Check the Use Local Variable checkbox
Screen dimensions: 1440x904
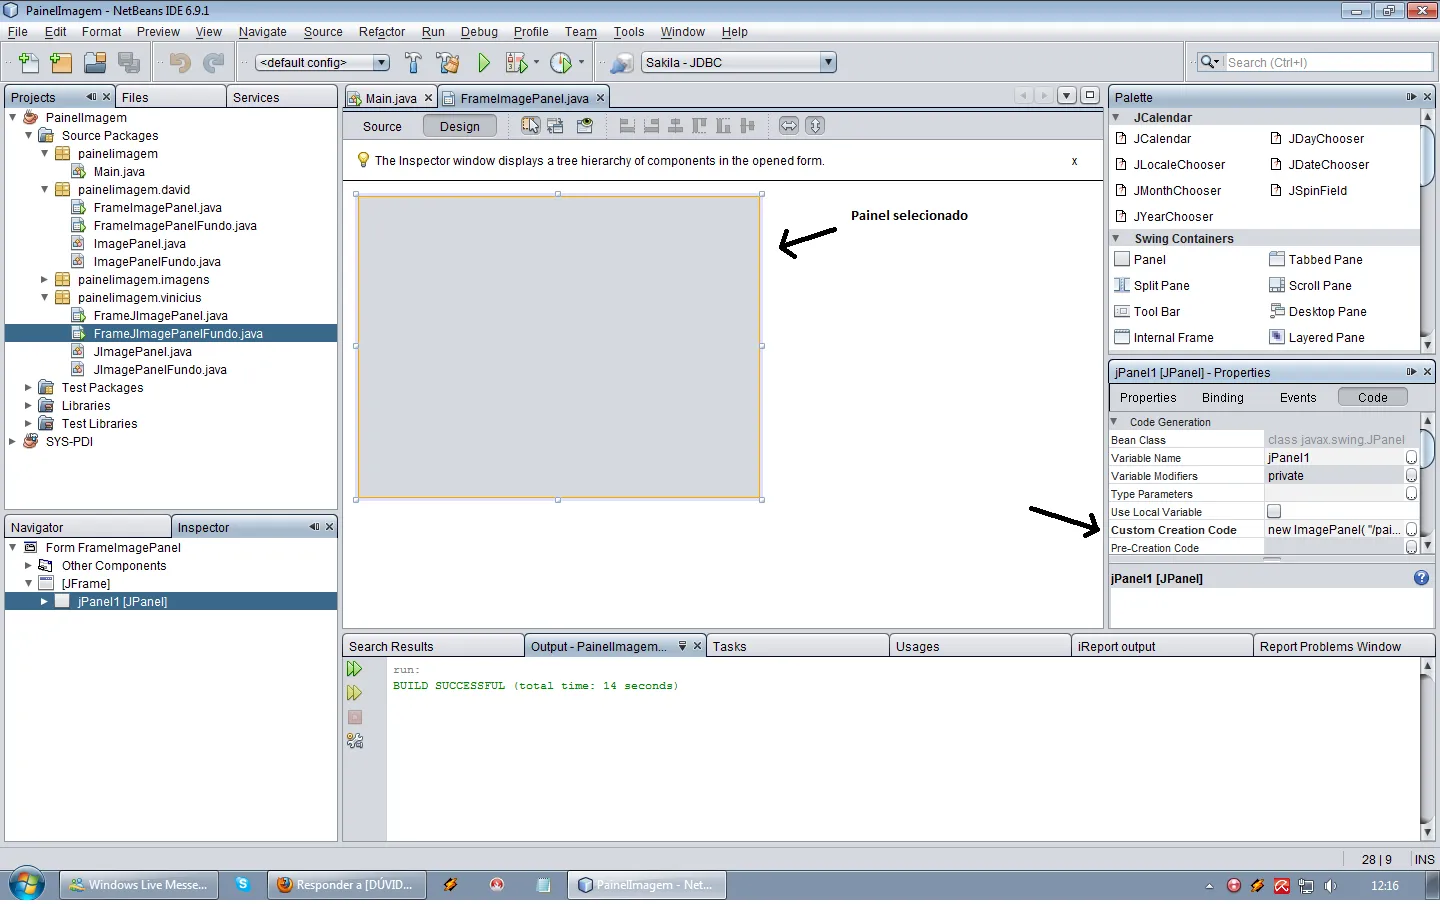(x=1274, y=512)
